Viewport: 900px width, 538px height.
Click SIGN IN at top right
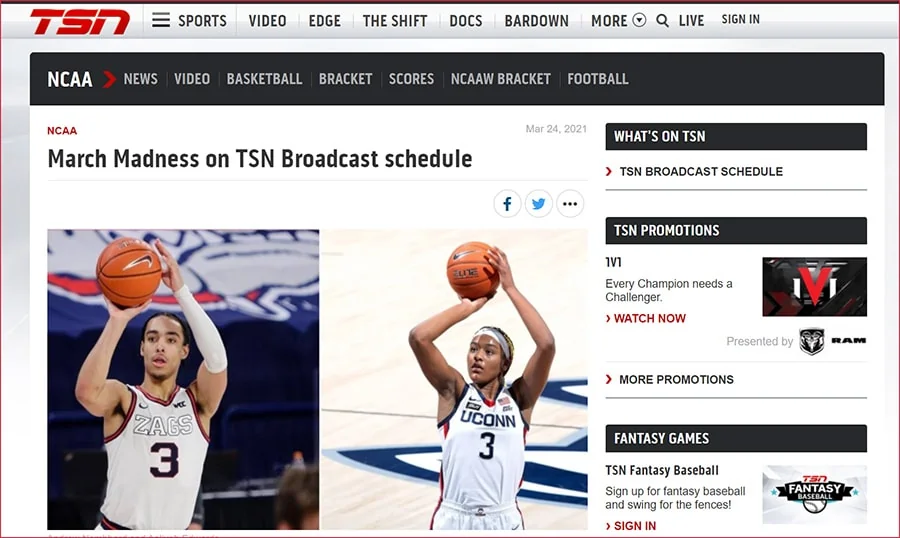pos(740,20)
